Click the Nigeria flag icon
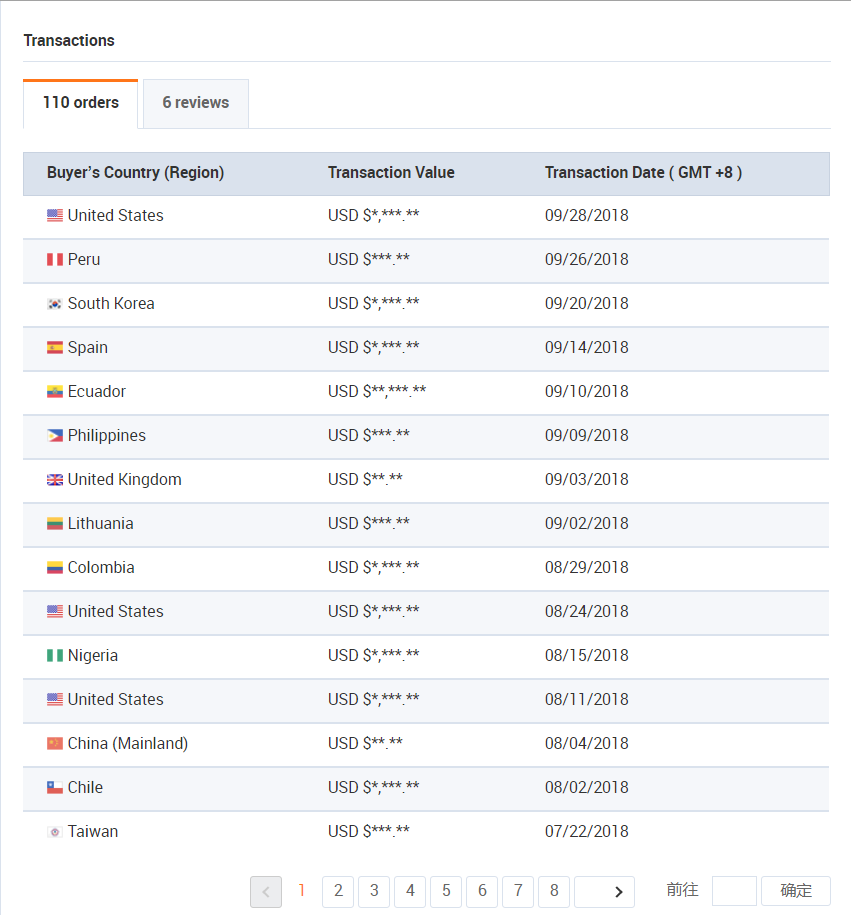 [55, 656]
